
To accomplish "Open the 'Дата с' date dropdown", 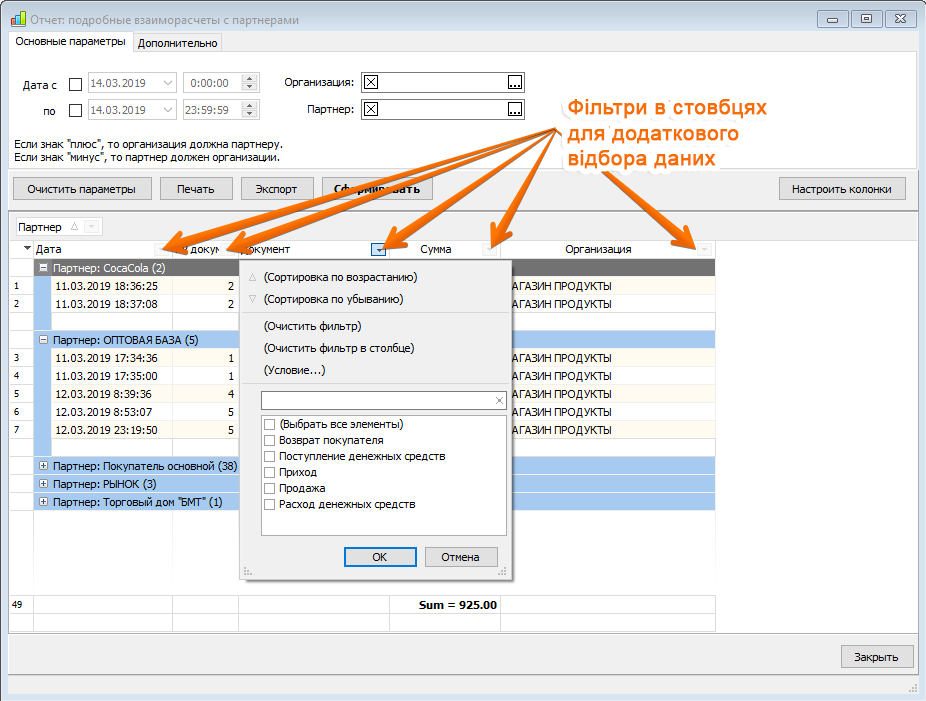I will [x=168, y=83].
